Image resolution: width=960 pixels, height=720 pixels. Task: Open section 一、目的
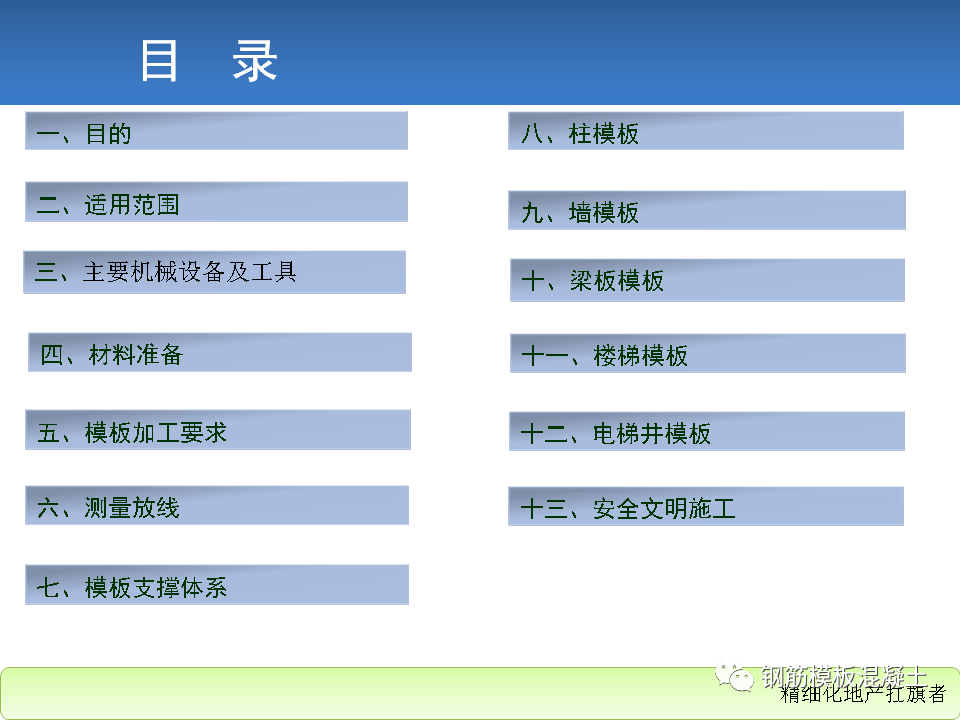click(x=216, y=131)
